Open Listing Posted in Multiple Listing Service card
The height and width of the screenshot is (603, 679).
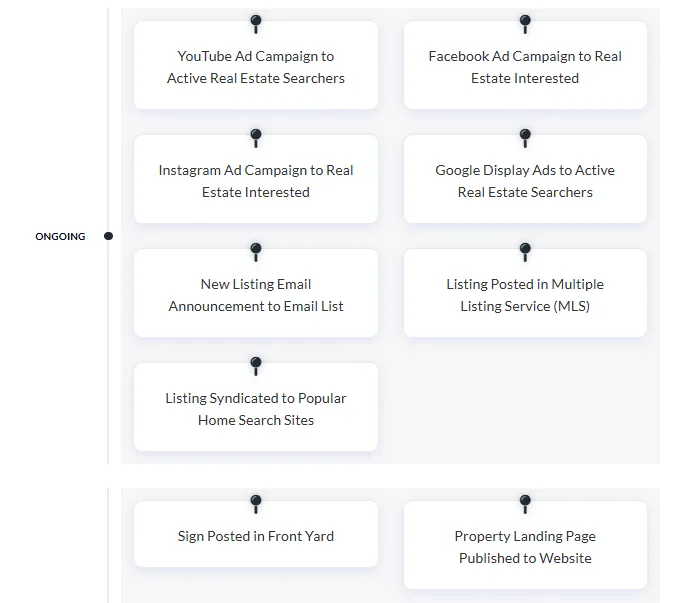point(525,293)
